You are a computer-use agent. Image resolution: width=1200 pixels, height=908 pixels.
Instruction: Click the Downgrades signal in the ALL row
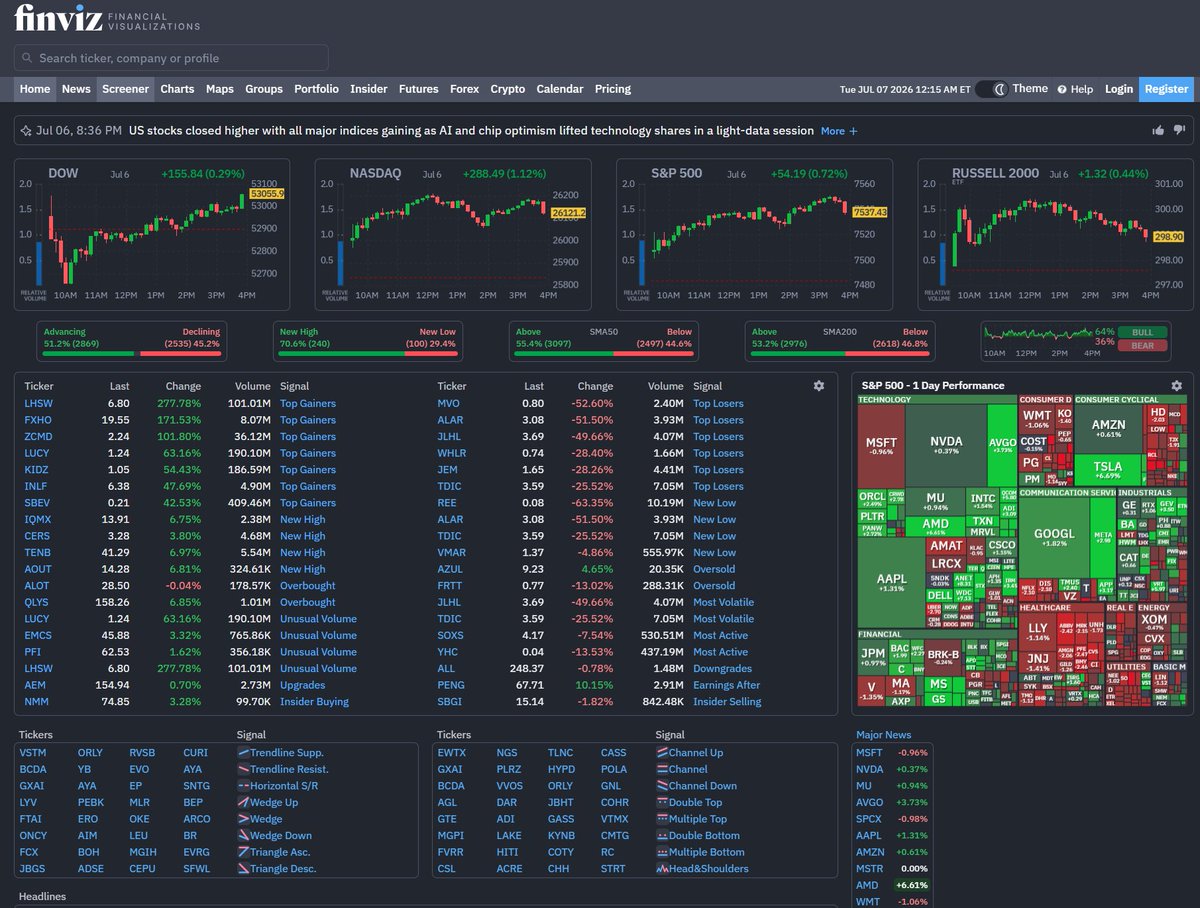(x=722, y=669)
